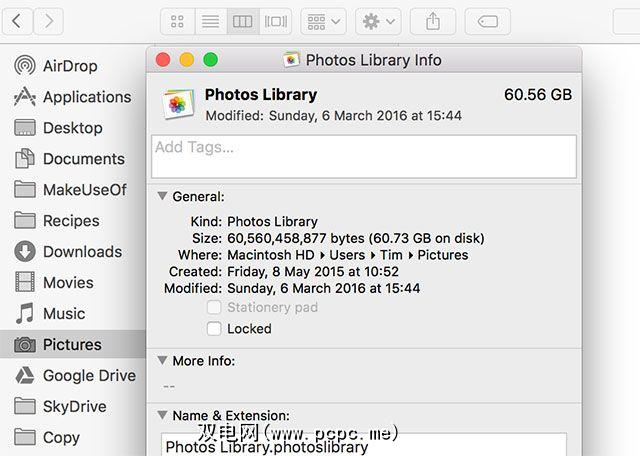The width and height of the screenshot is (640, 456).
Task: Open the Arrange grouping dropdown
Action: [x=324, y=20]
